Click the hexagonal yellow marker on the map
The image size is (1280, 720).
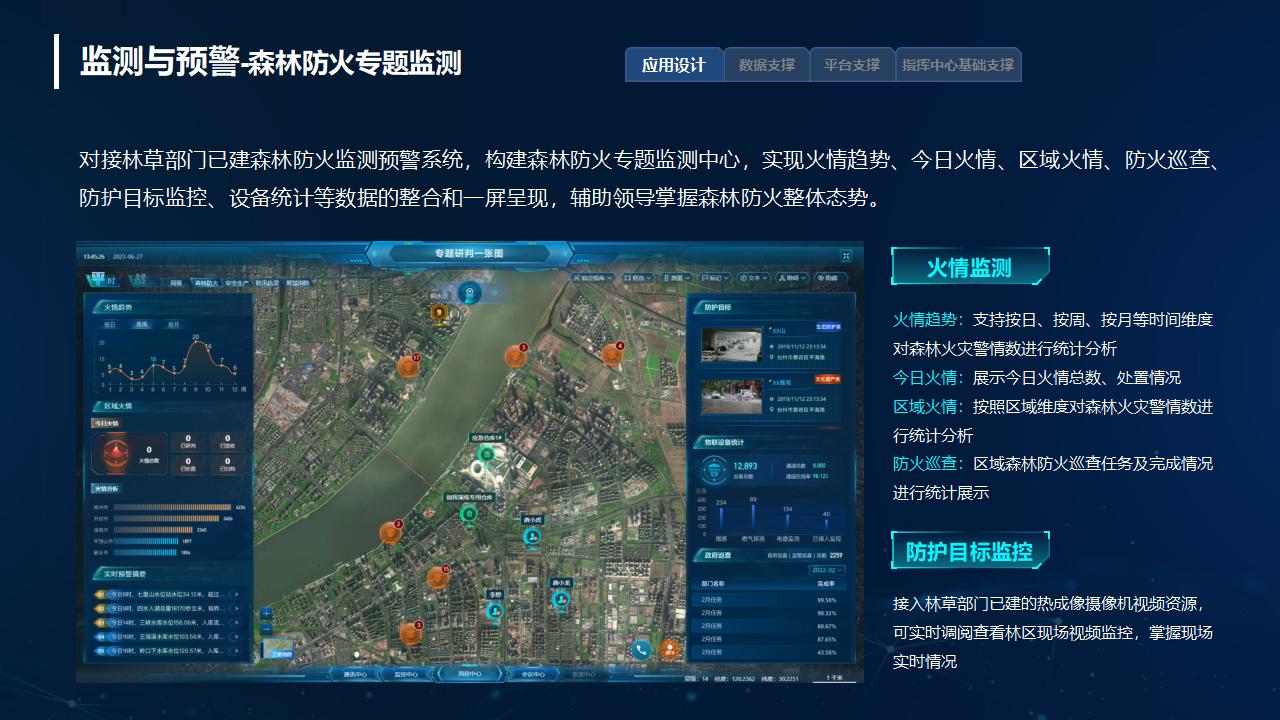438,313
